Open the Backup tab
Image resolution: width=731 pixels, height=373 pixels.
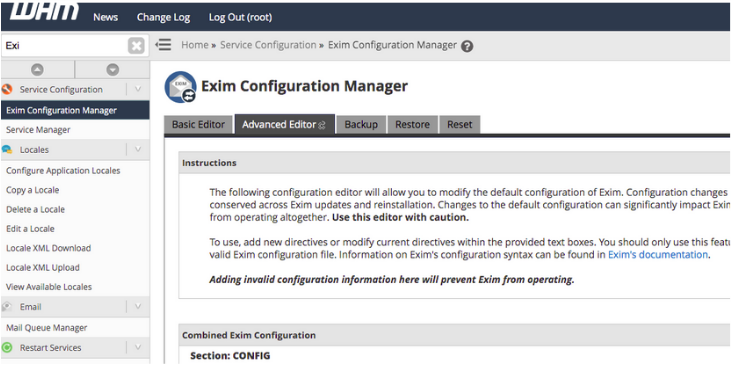361,124
